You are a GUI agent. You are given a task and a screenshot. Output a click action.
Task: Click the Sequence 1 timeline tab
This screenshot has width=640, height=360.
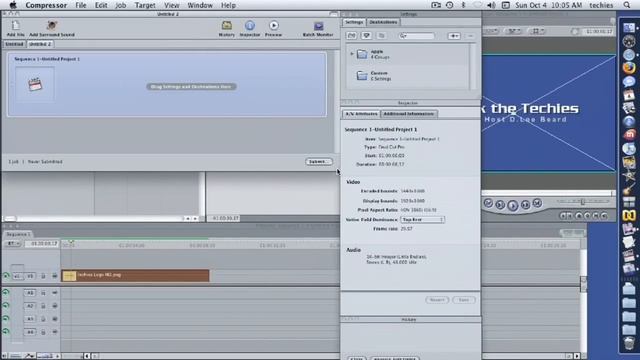coord(18,234)
